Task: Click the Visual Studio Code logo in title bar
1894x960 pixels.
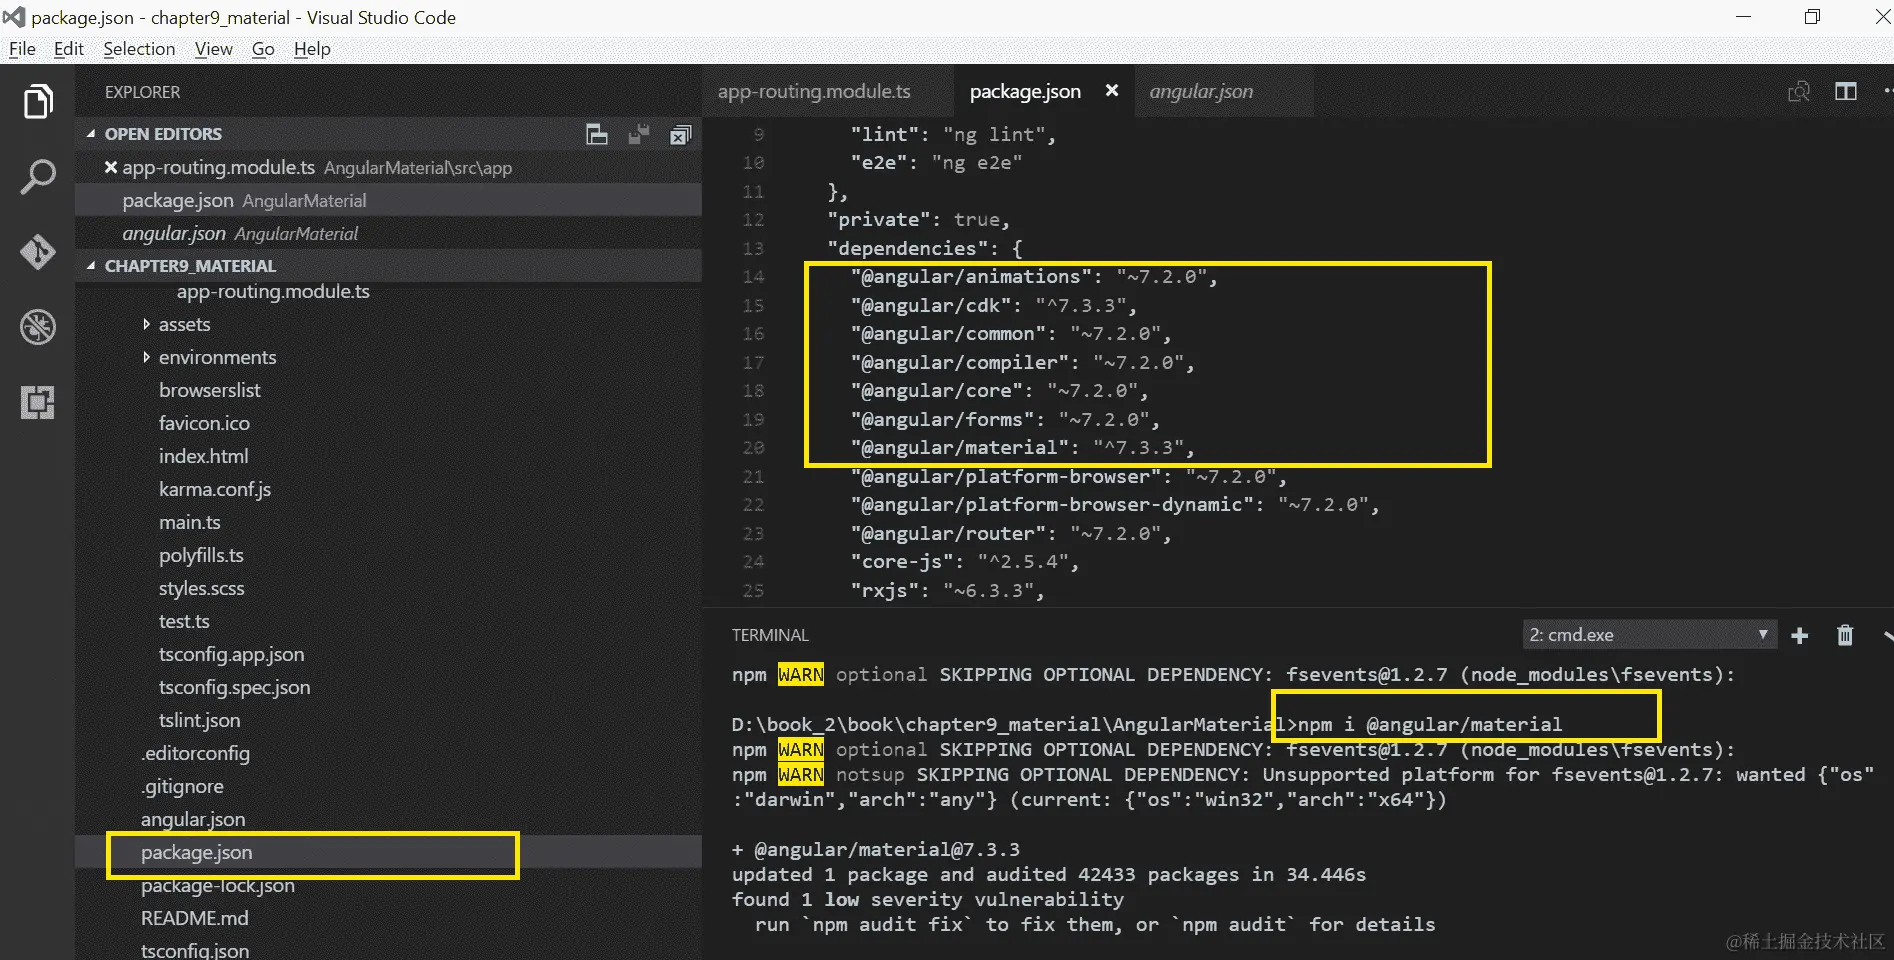Action: point(14,17)
